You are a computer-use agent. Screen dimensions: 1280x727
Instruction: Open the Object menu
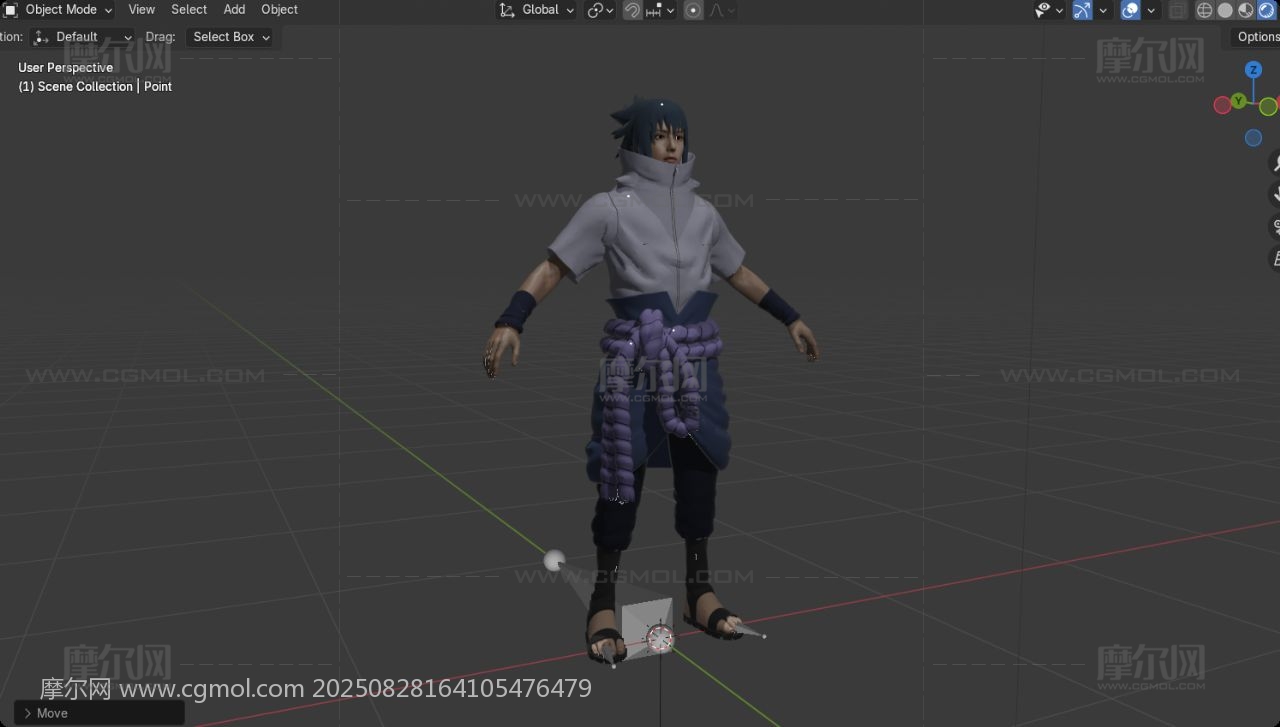pos(279,10)
